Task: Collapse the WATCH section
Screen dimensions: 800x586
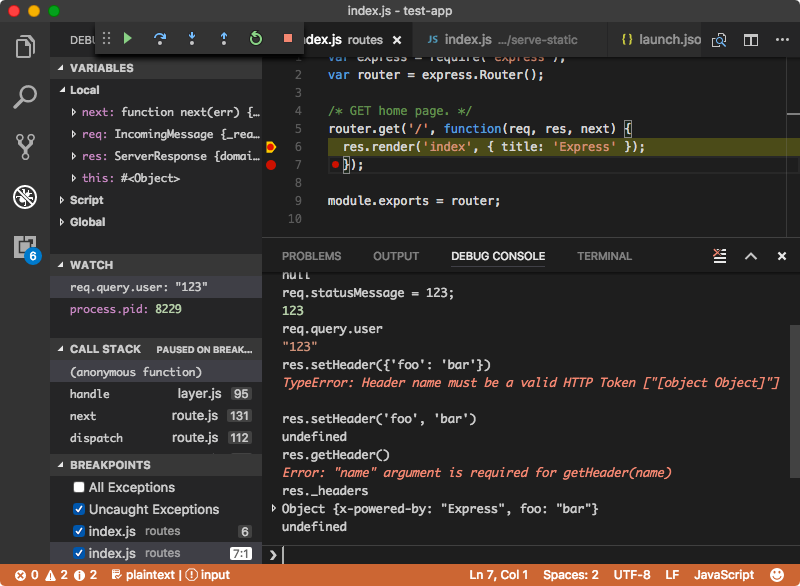Action: (60, 265)
